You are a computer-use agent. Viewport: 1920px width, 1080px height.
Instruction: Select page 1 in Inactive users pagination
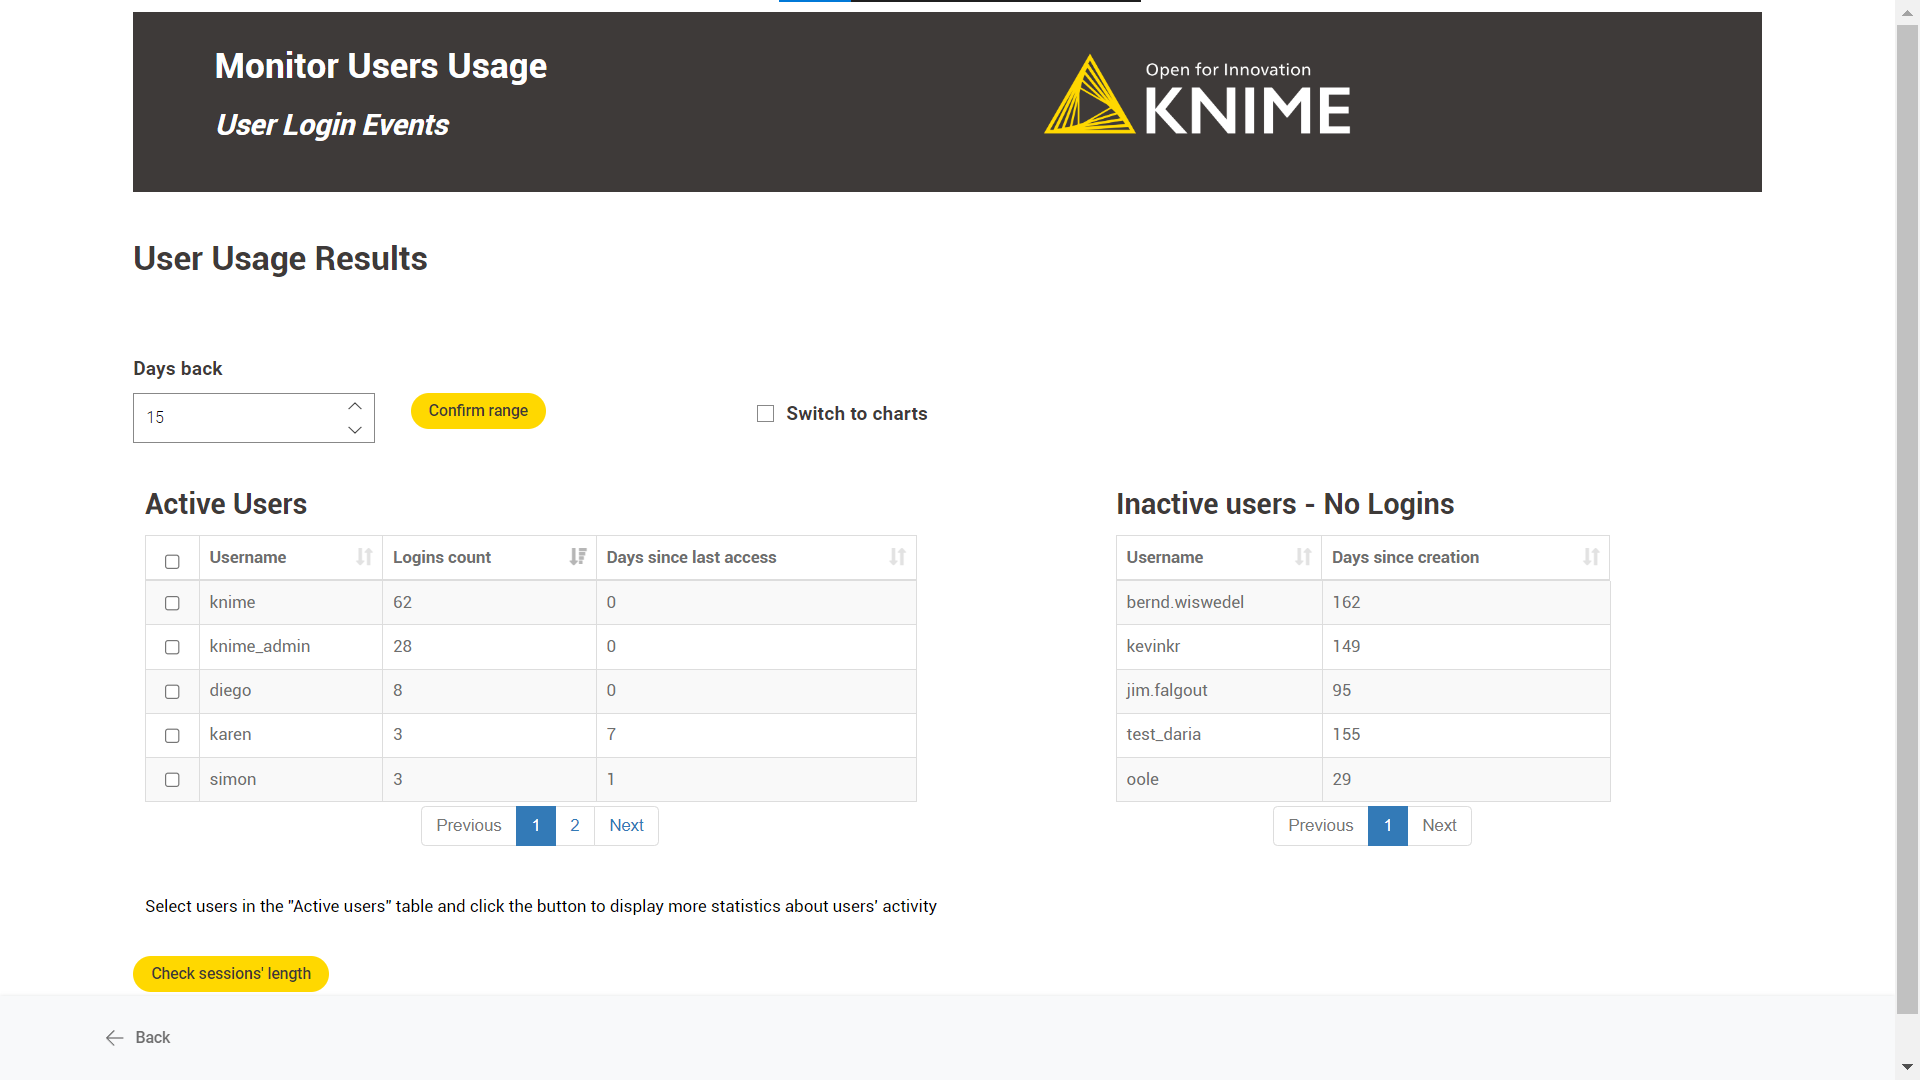pyautogui.click(x=1388, y=826)
